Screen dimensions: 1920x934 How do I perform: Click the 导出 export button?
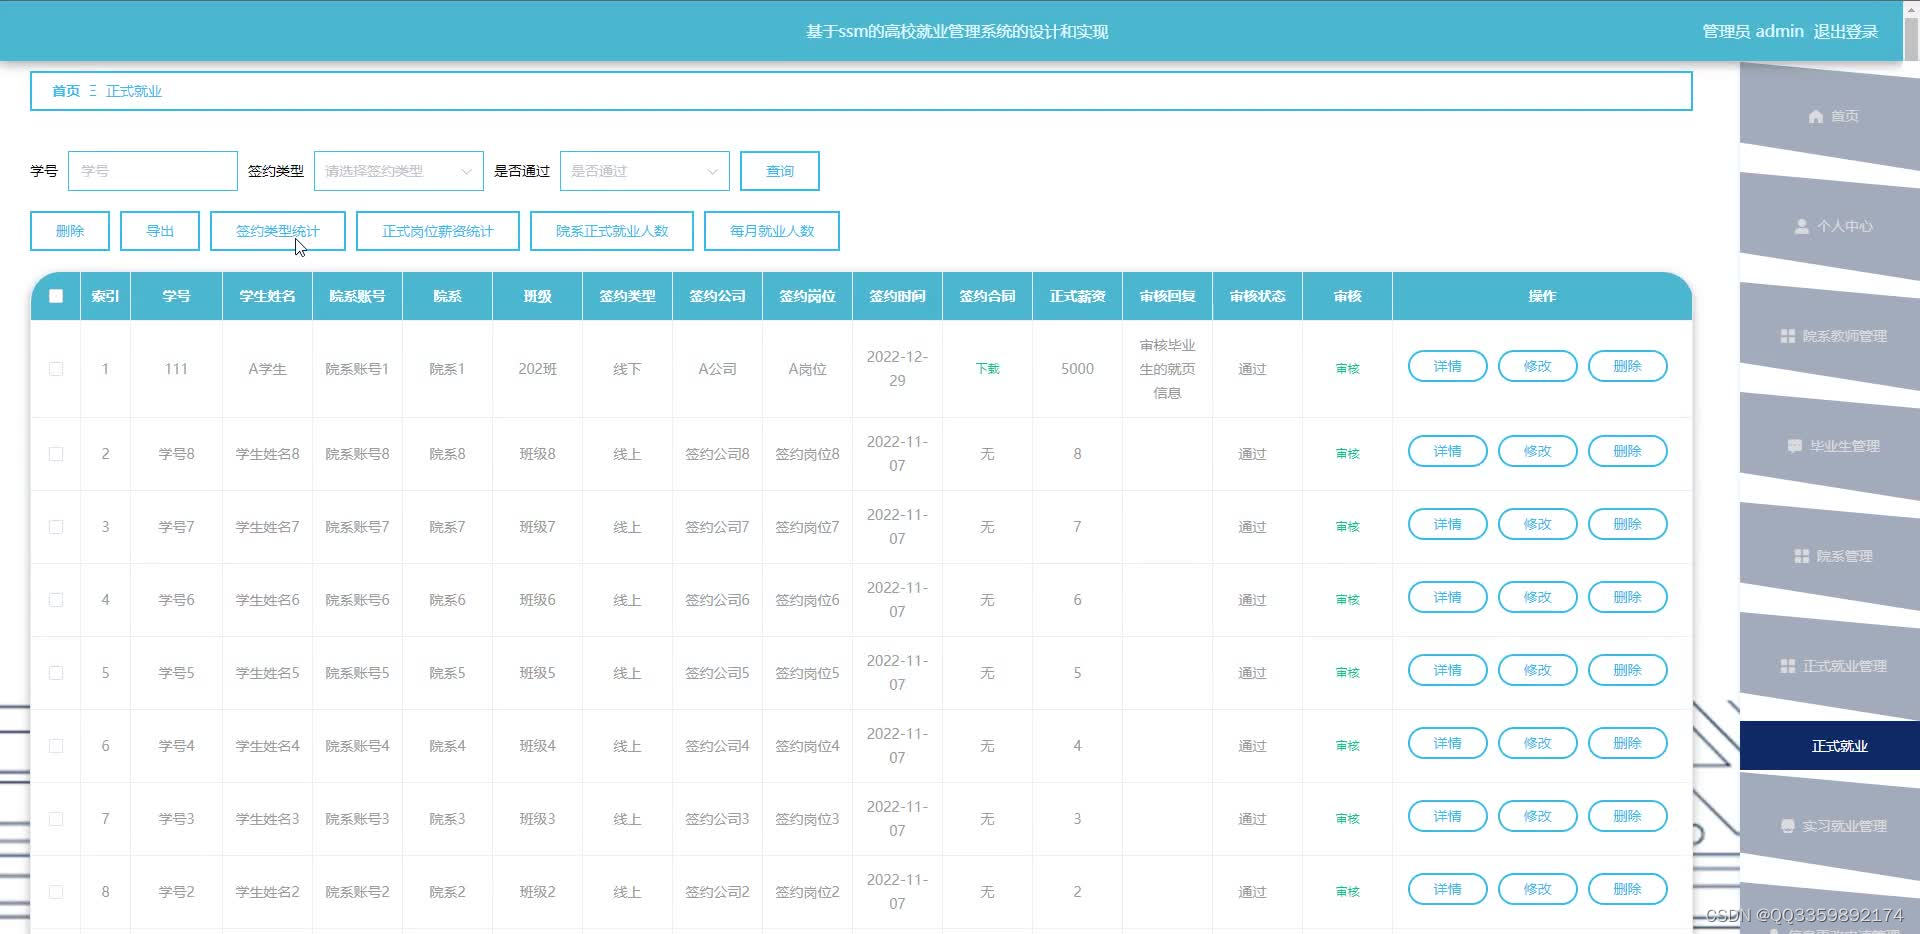tap(160, 231)
